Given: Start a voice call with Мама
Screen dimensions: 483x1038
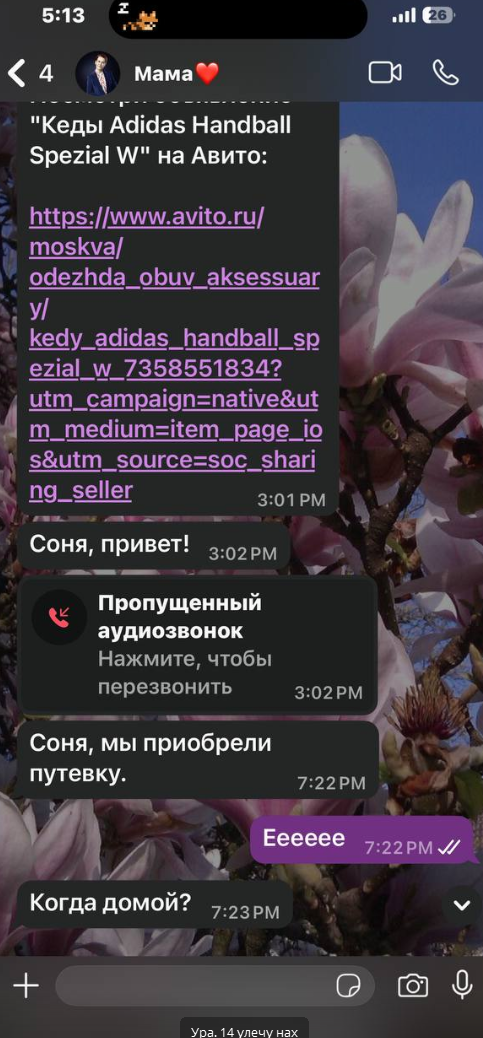Looking at the screenshot, I should (445, 73).
